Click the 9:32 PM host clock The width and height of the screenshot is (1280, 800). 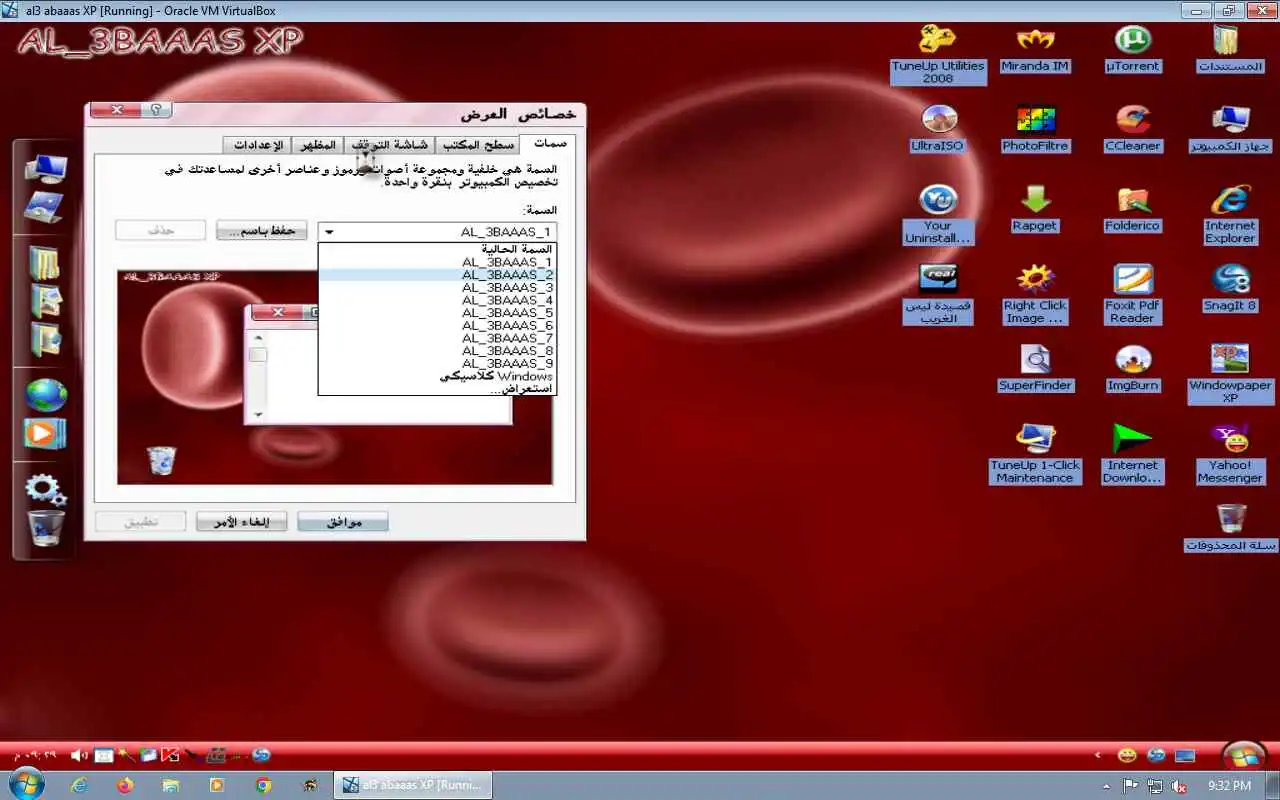point(1229,786)
